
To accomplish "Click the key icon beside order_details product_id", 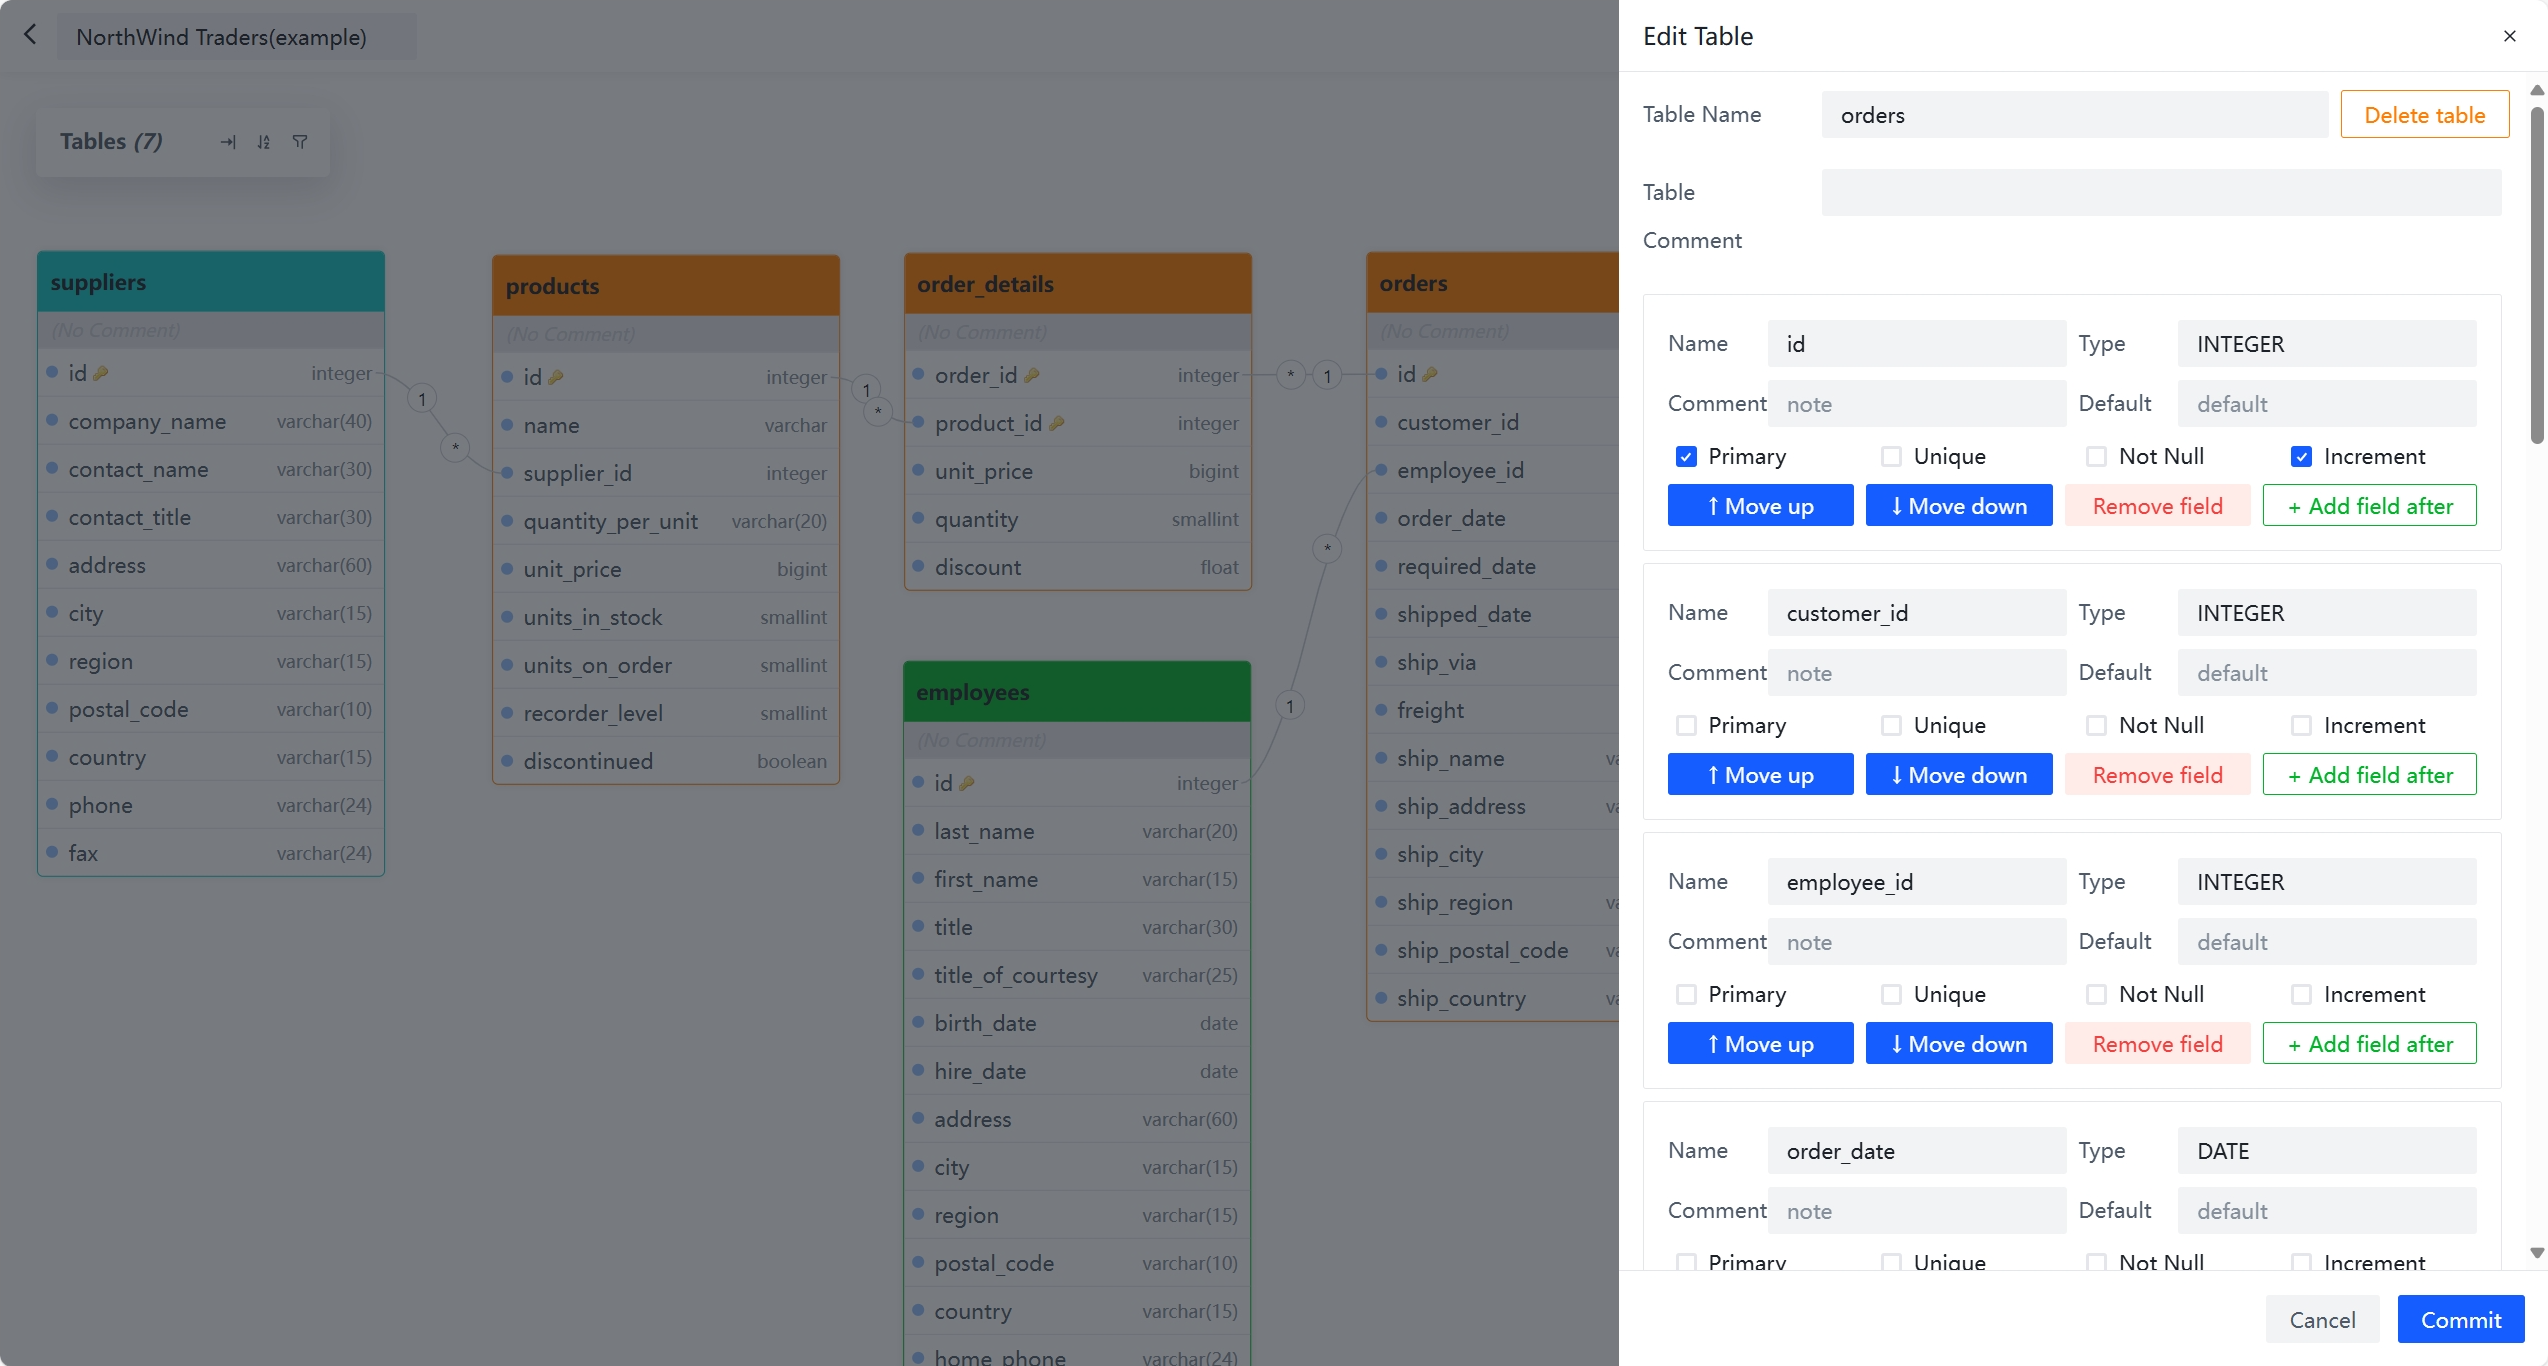I will (x=1057, y=423).
